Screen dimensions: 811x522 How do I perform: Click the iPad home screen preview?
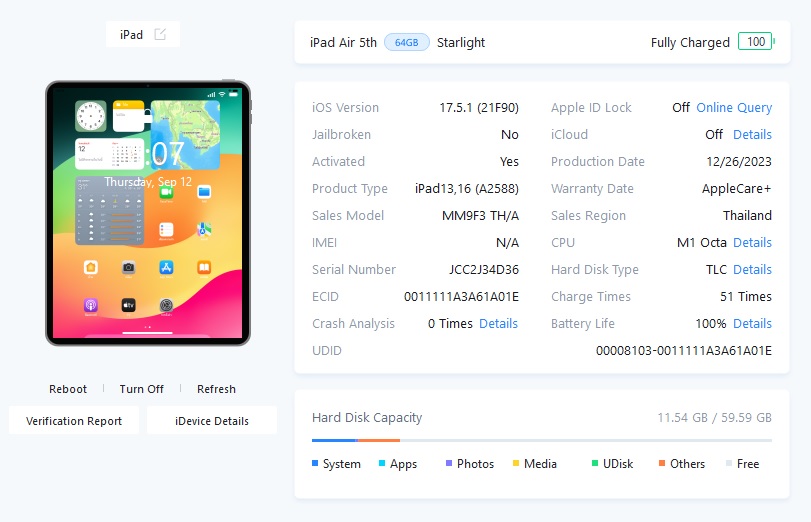coord(148,213)
